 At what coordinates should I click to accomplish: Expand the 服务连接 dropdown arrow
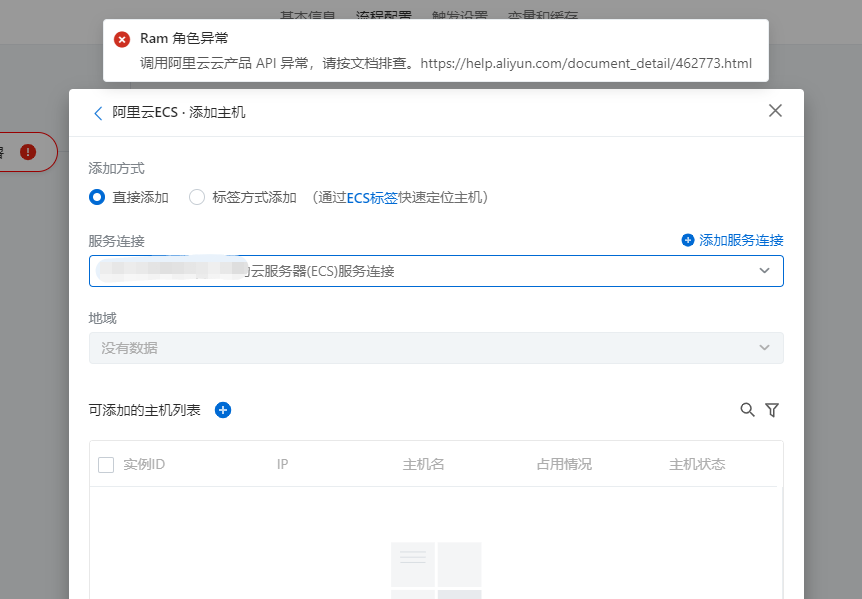[764, 270]
